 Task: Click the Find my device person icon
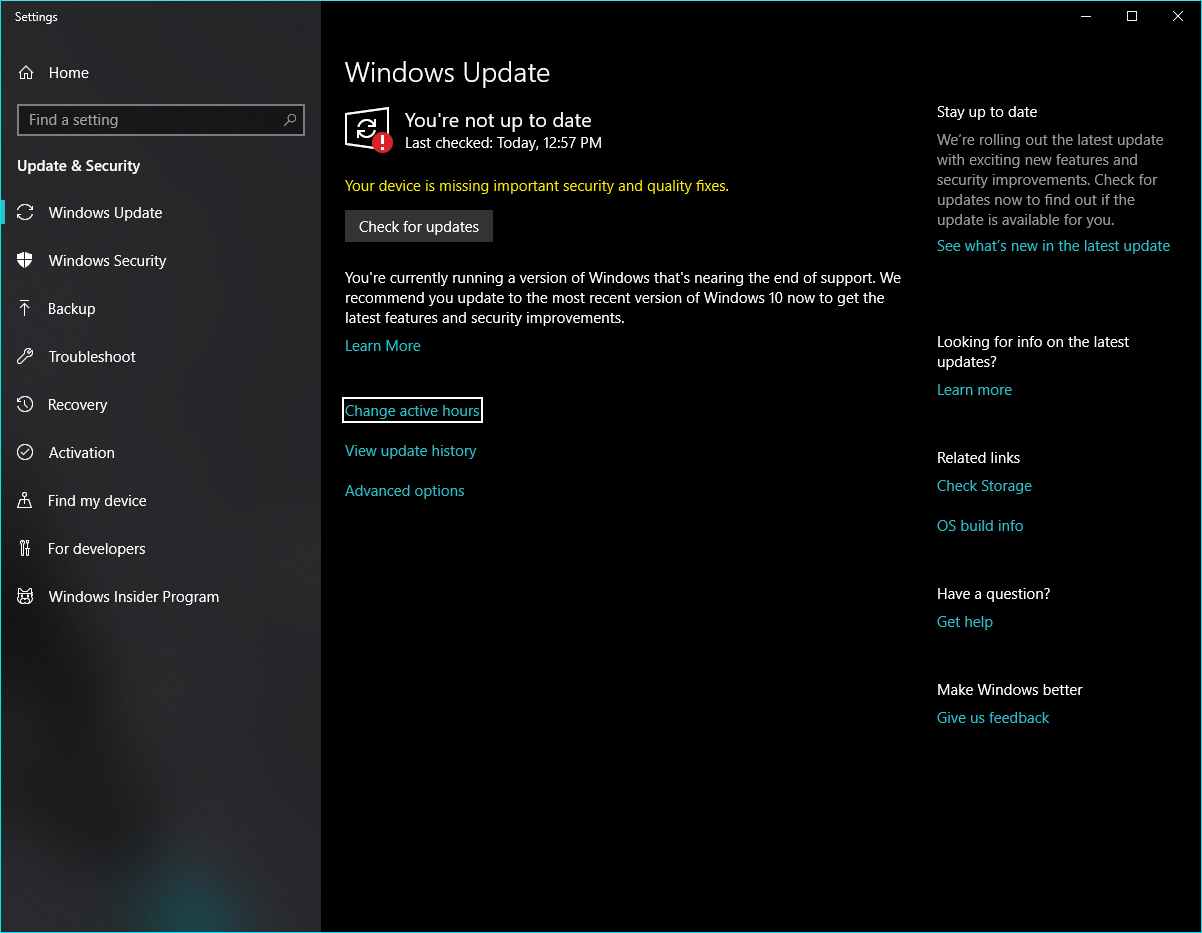(26, 501)
